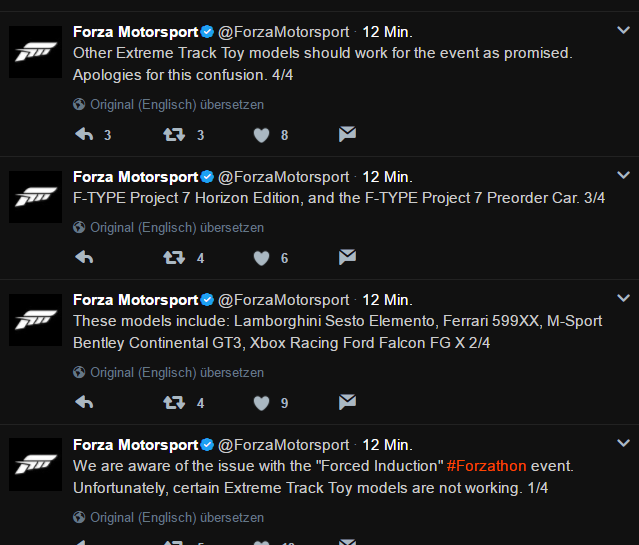Like the 2/4 tweet with 9 likes
This screenshot has width=639, height=545.
point(262,402)
